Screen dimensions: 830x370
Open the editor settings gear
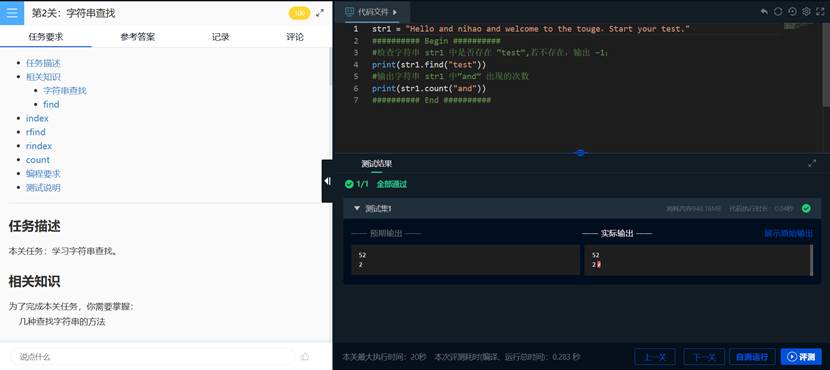[806, 12]
